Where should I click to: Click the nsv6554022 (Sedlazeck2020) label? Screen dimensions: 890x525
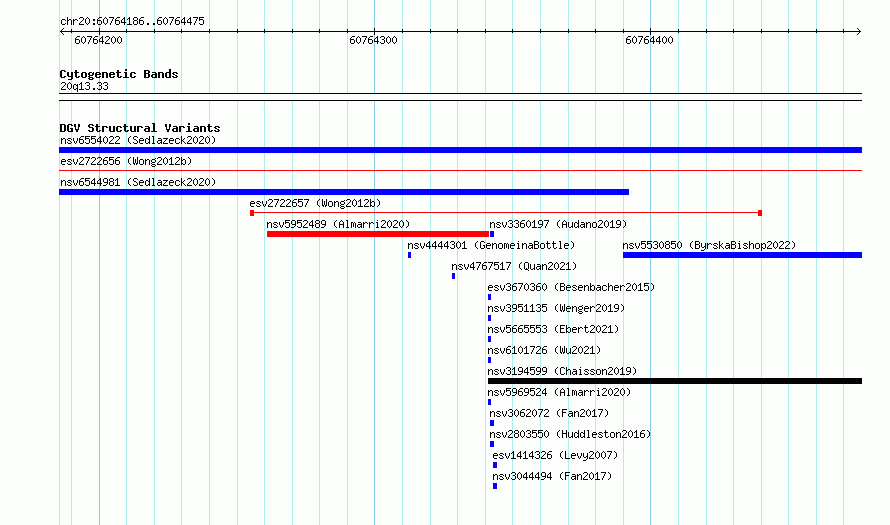(138, 140)
